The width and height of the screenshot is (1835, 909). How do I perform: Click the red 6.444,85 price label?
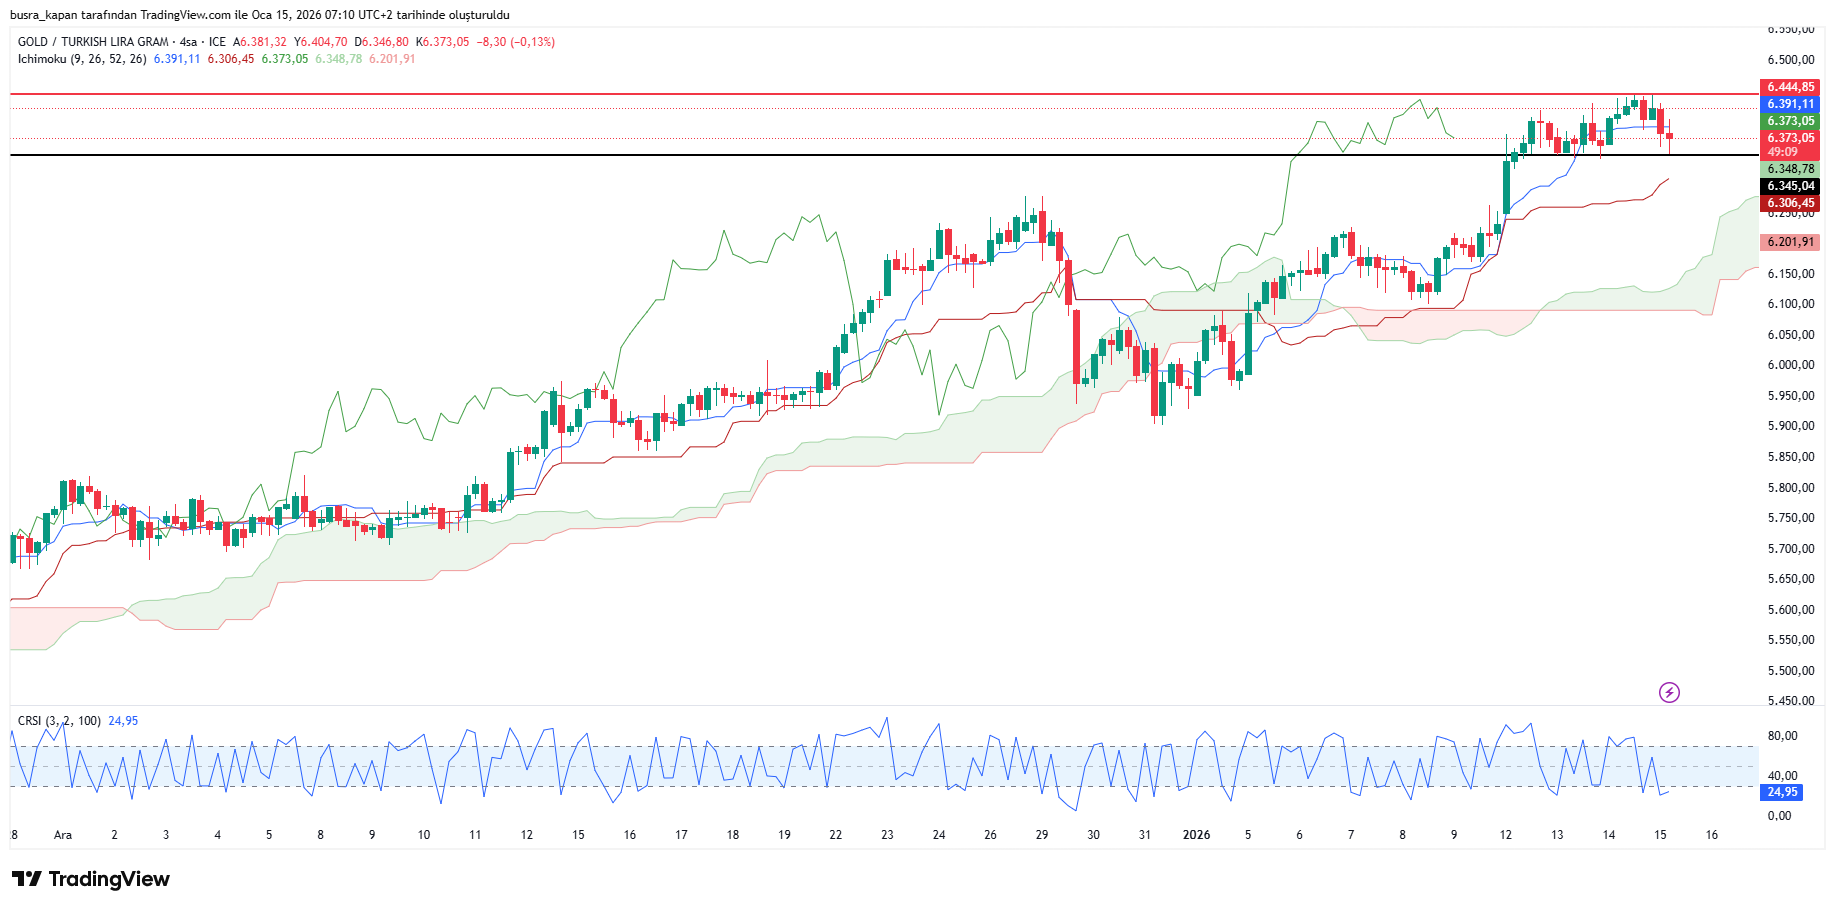[x=1789, y=87]
